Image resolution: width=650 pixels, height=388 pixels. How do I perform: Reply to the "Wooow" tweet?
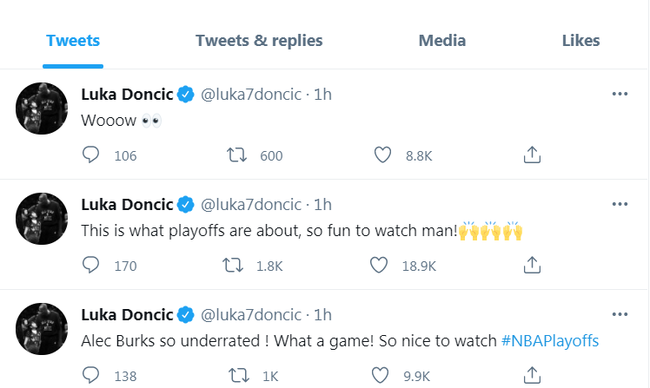coord(90,155)
